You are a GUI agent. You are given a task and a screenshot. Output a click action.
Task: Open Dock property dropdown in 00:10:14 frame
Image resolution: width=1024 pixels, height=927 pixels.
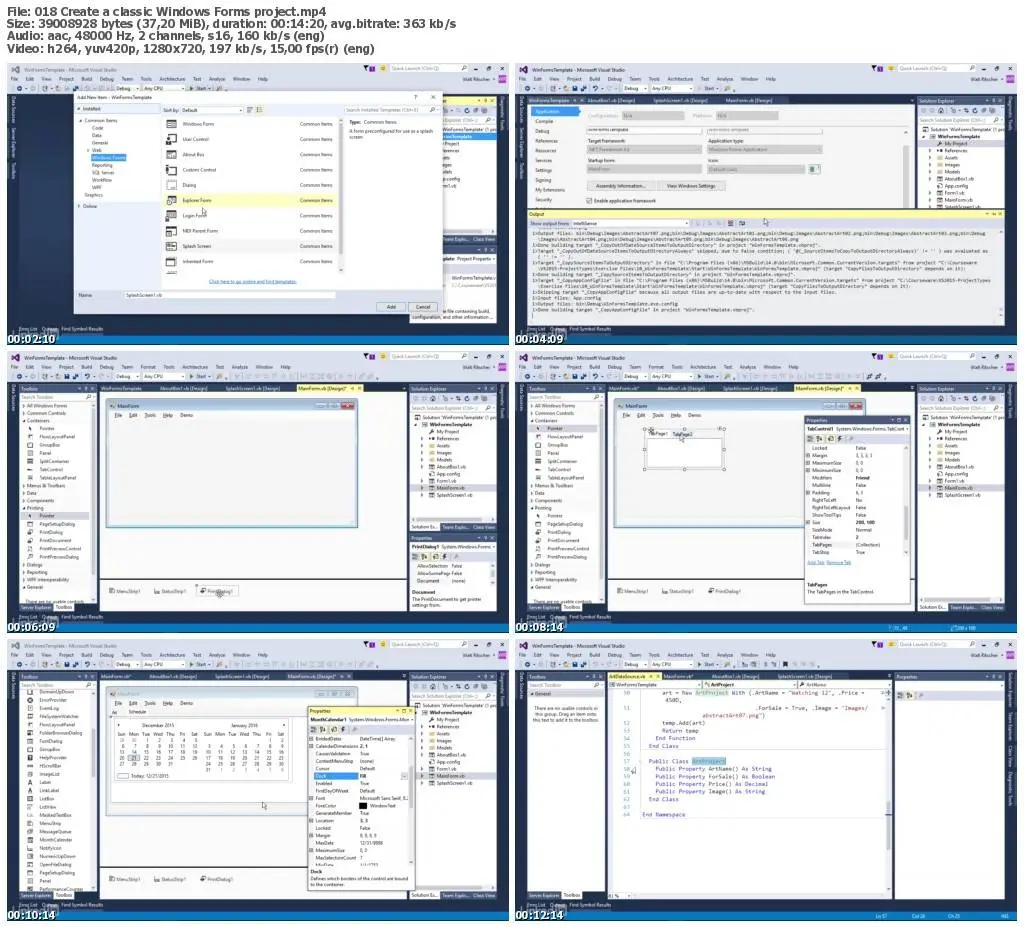tap(404, 776)
